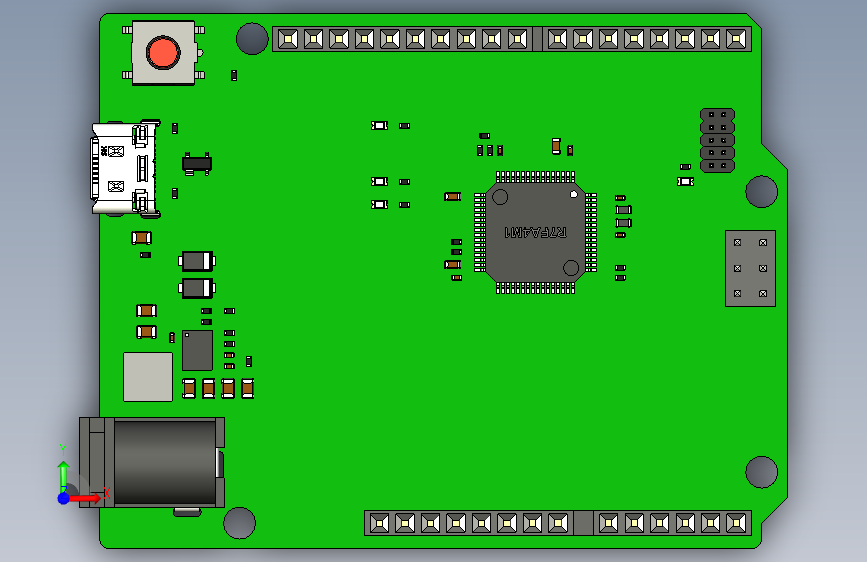The image size is (867, 562).
Task: Select the red reset push button
Action: pyautogui.click(x=163, y=53)
